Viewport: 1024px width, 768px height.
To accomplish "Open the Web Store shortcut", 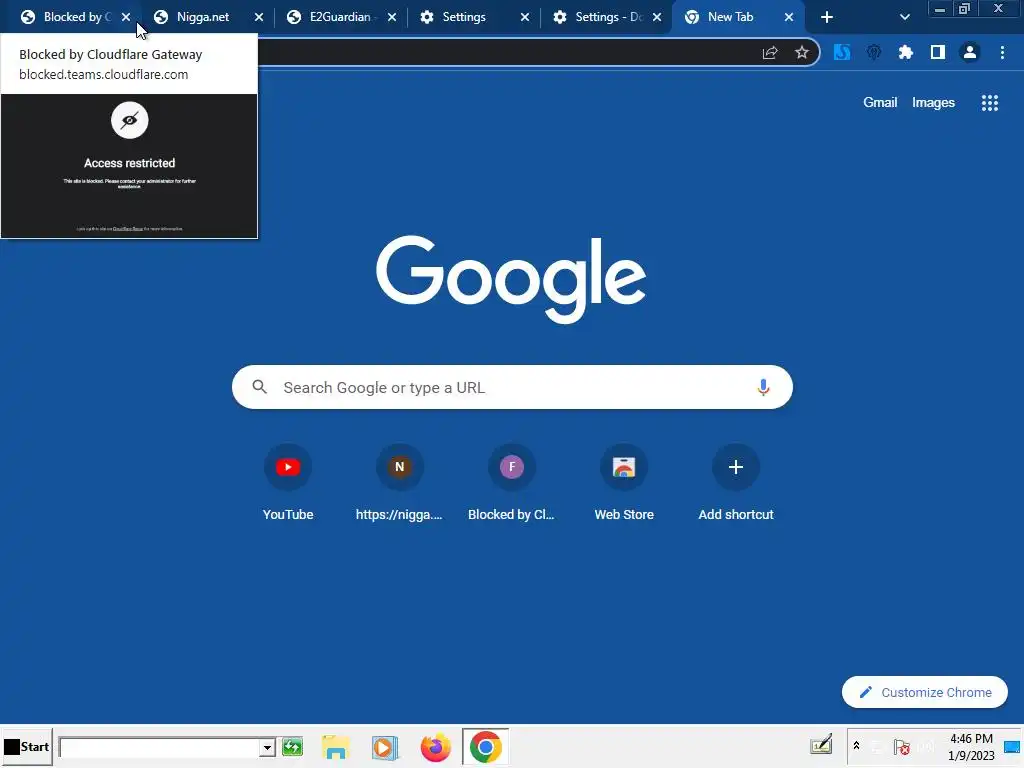I will pyautogui.click(x=624, y=483).
